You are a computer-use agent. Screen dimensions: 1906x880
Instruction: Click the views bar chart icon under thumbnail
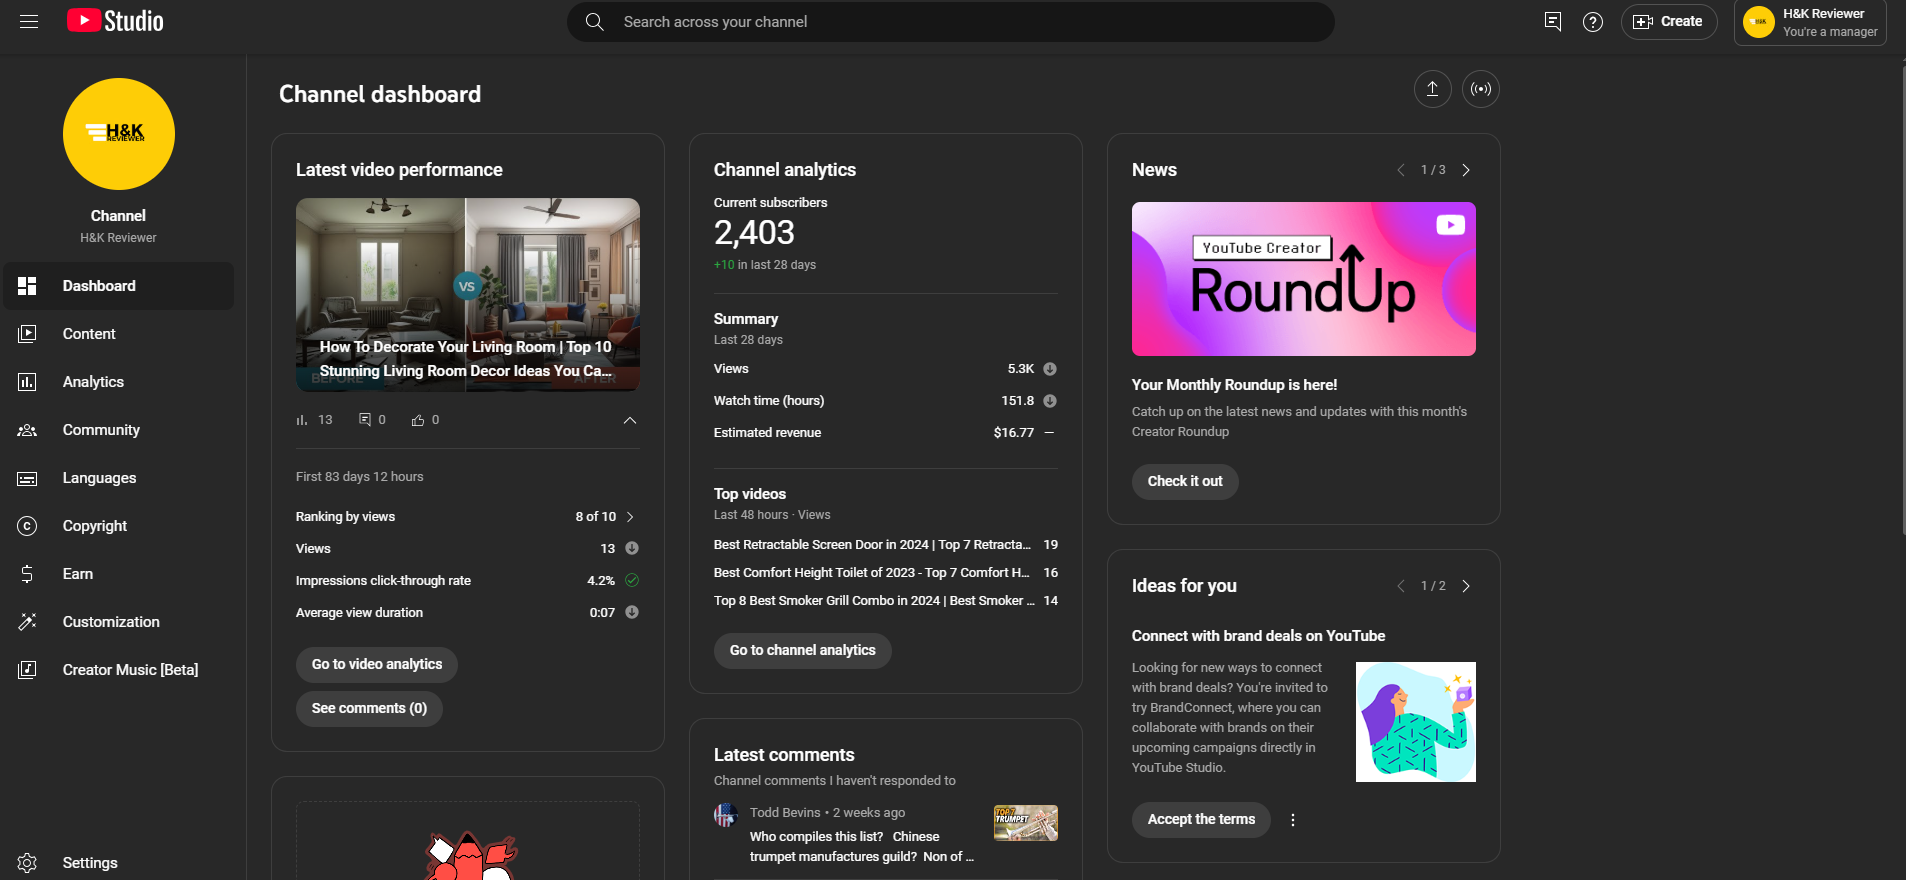click(x=302, y=420)
